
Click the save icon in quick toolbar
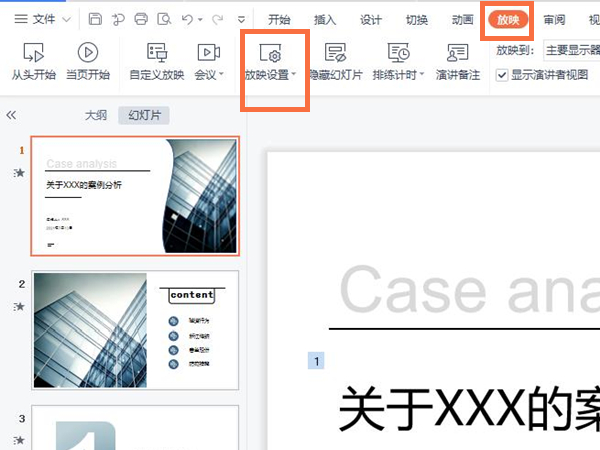pyautogui.click(x=95, y=19)
